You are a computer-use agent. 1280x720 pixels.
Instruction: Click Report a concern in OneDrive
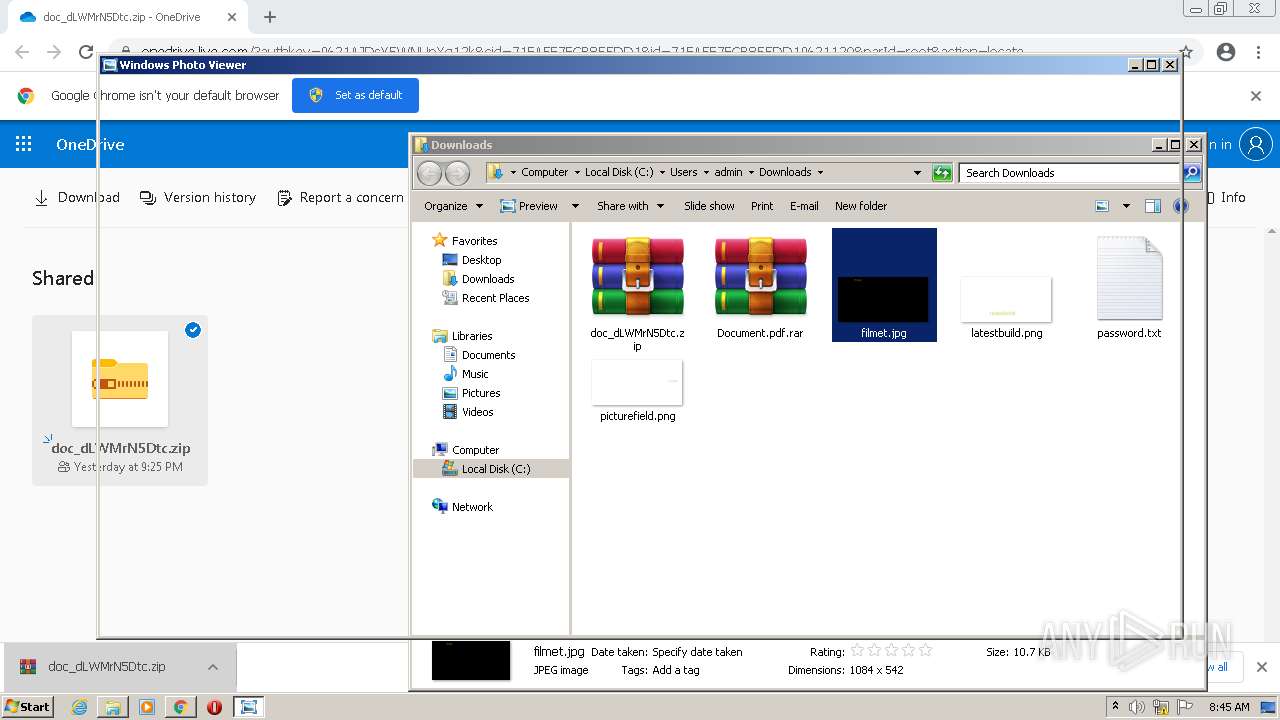pos(340,198)
